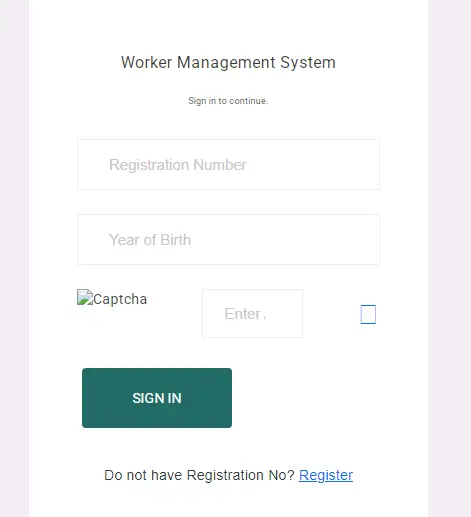Select the captcha Enter text box

pos(253,313)
